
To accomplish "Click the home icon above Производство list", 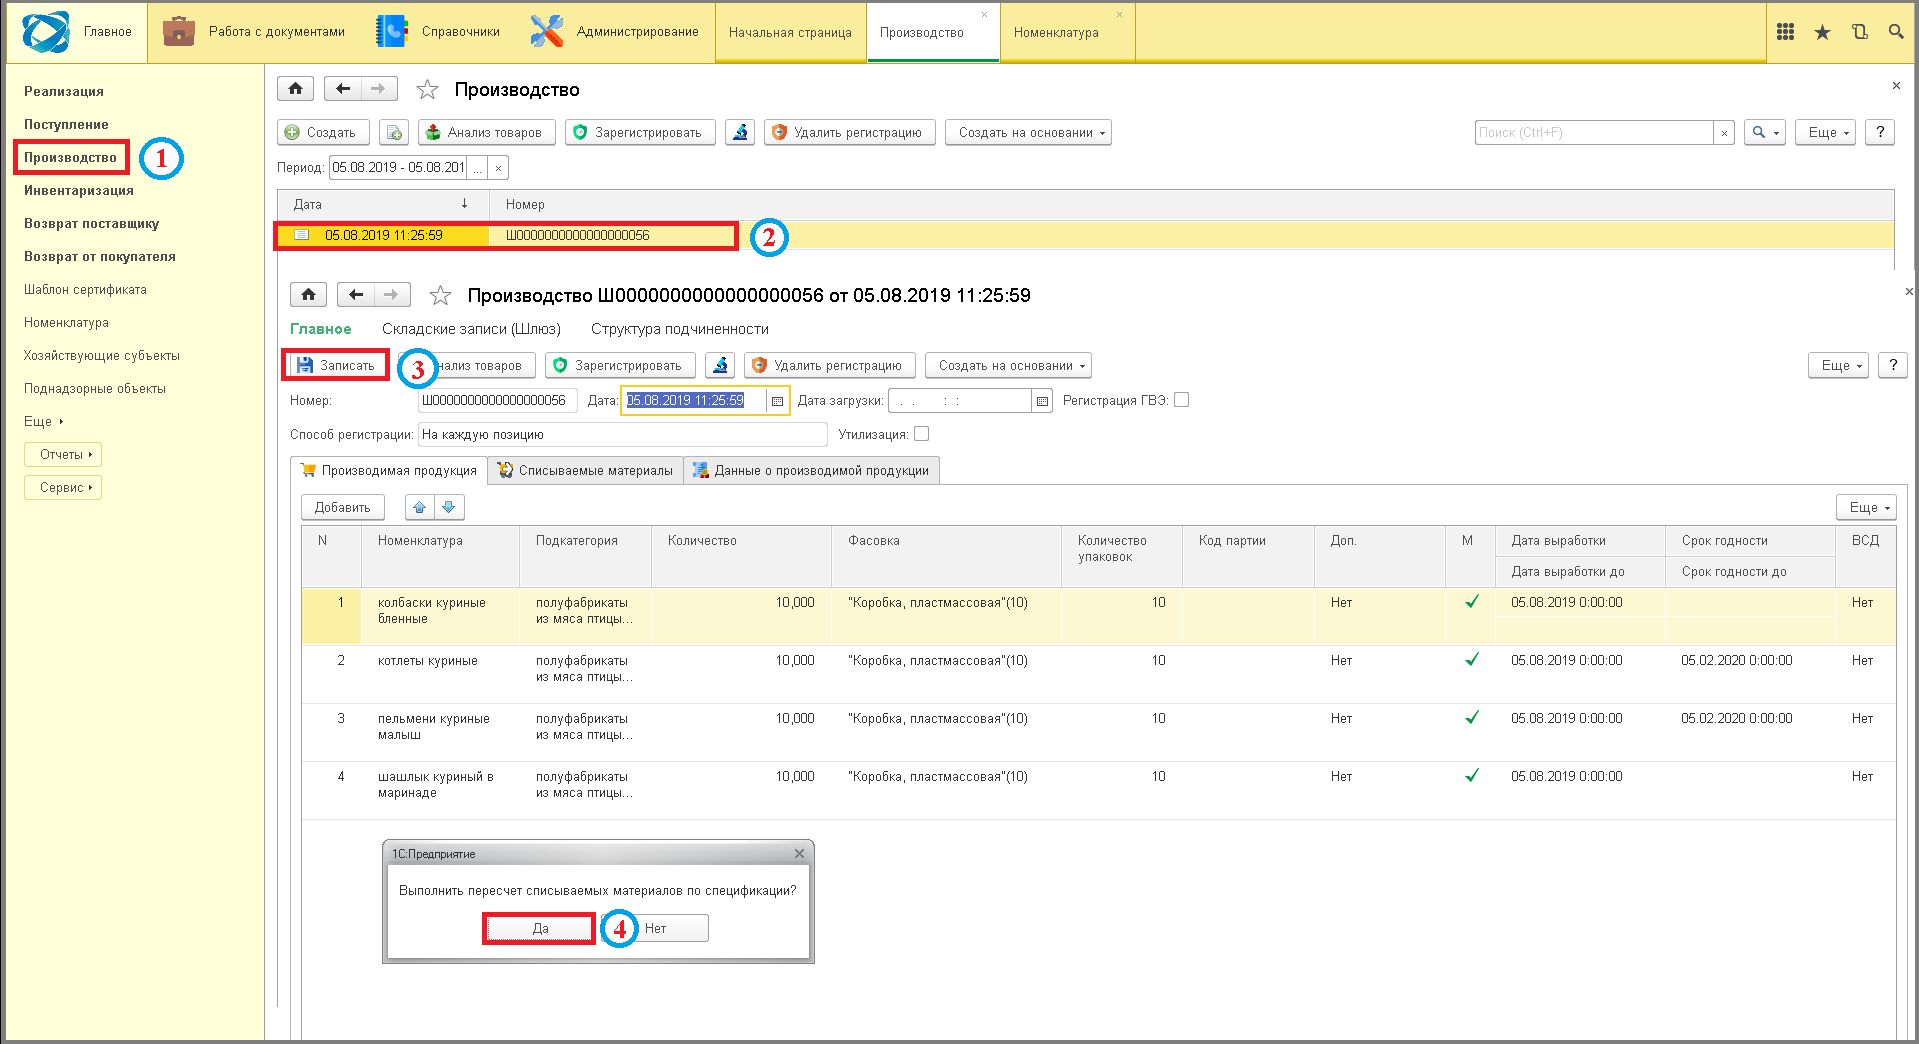I will [296, 89].
